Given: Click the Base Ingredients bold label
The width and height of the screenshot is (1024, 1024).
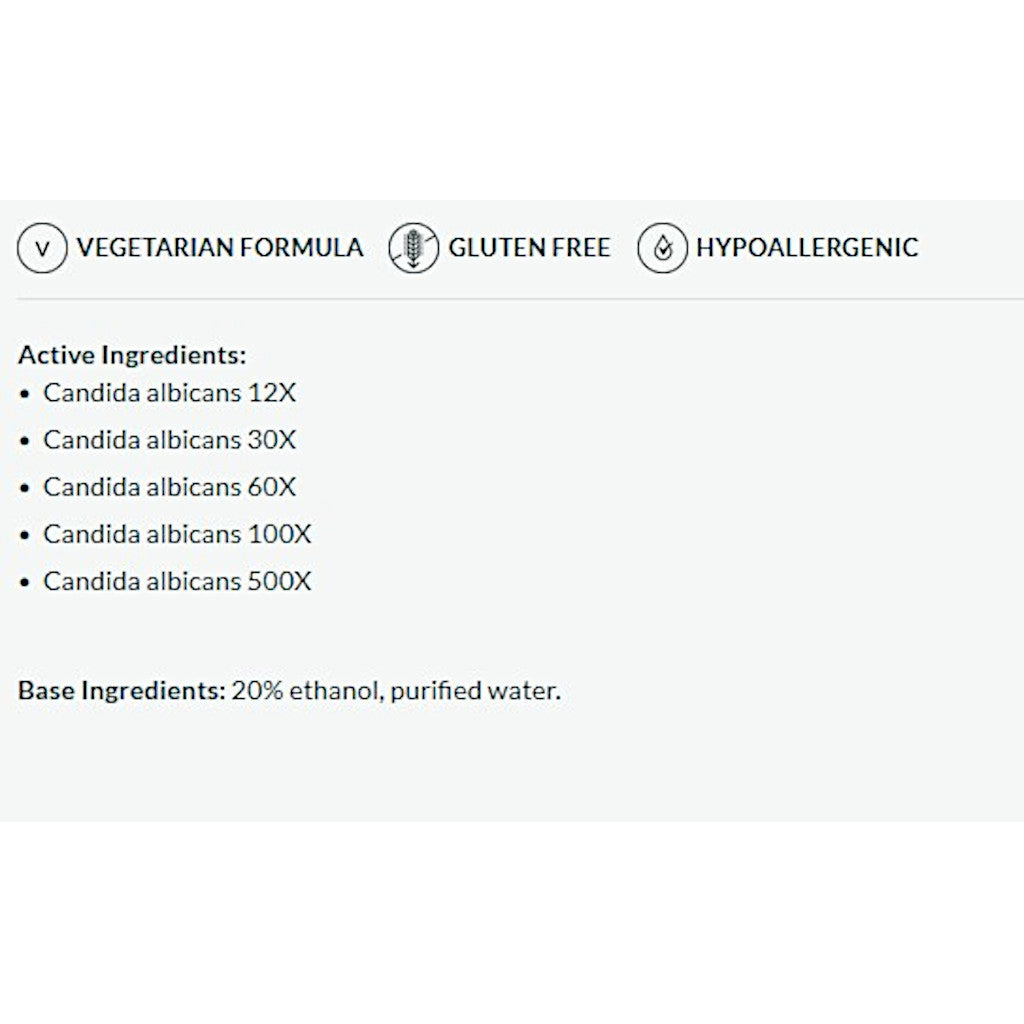Looking at the screenshot, I should pyautogui.click(x=122, y=691).
